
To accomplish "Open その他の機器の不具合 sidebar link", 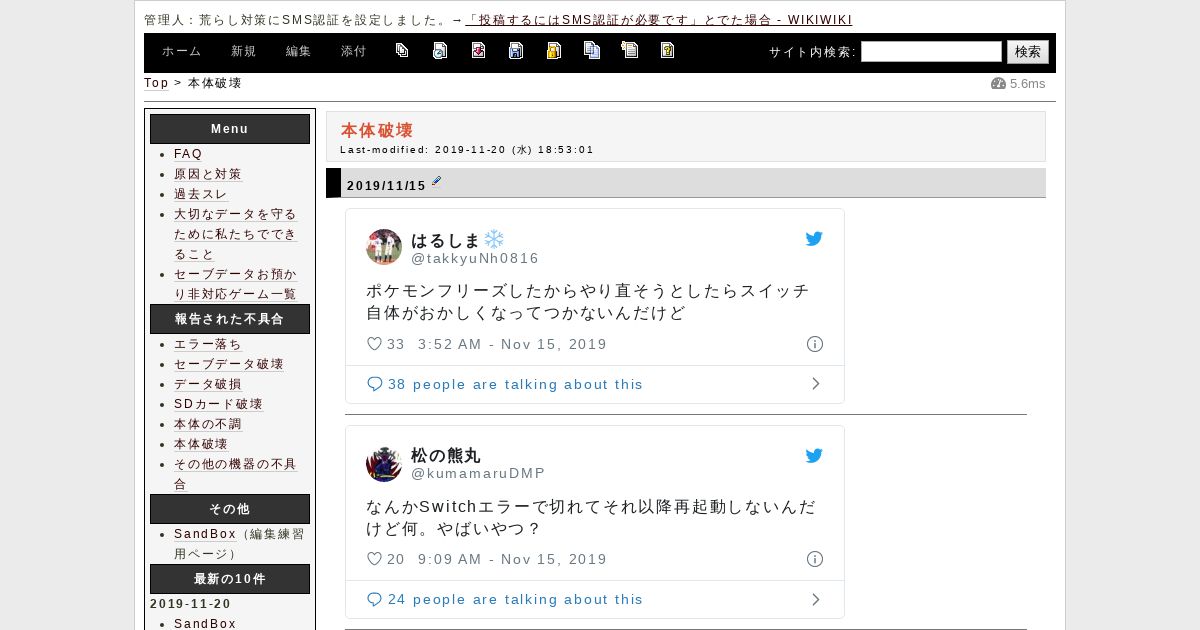I will point(236,474).
